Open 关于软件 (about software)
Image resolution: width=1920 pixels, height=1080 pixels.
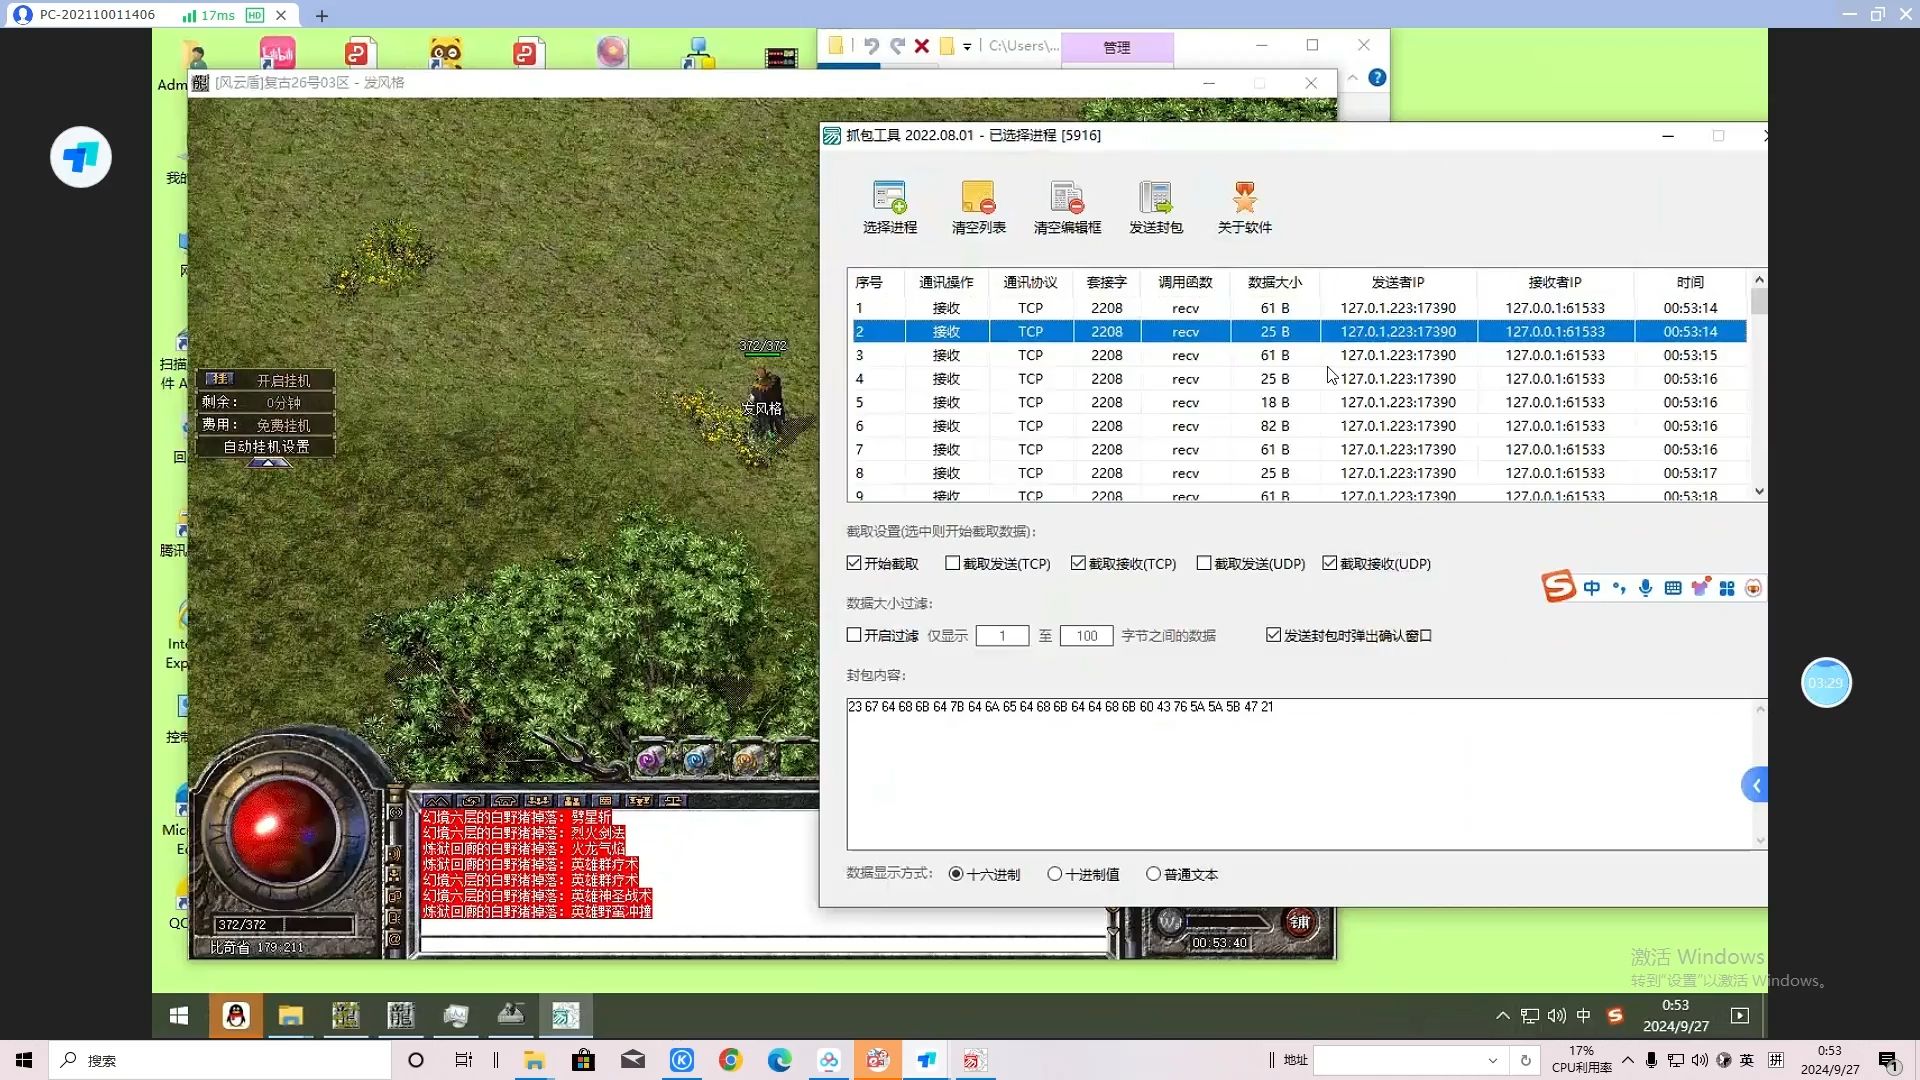1244,208
